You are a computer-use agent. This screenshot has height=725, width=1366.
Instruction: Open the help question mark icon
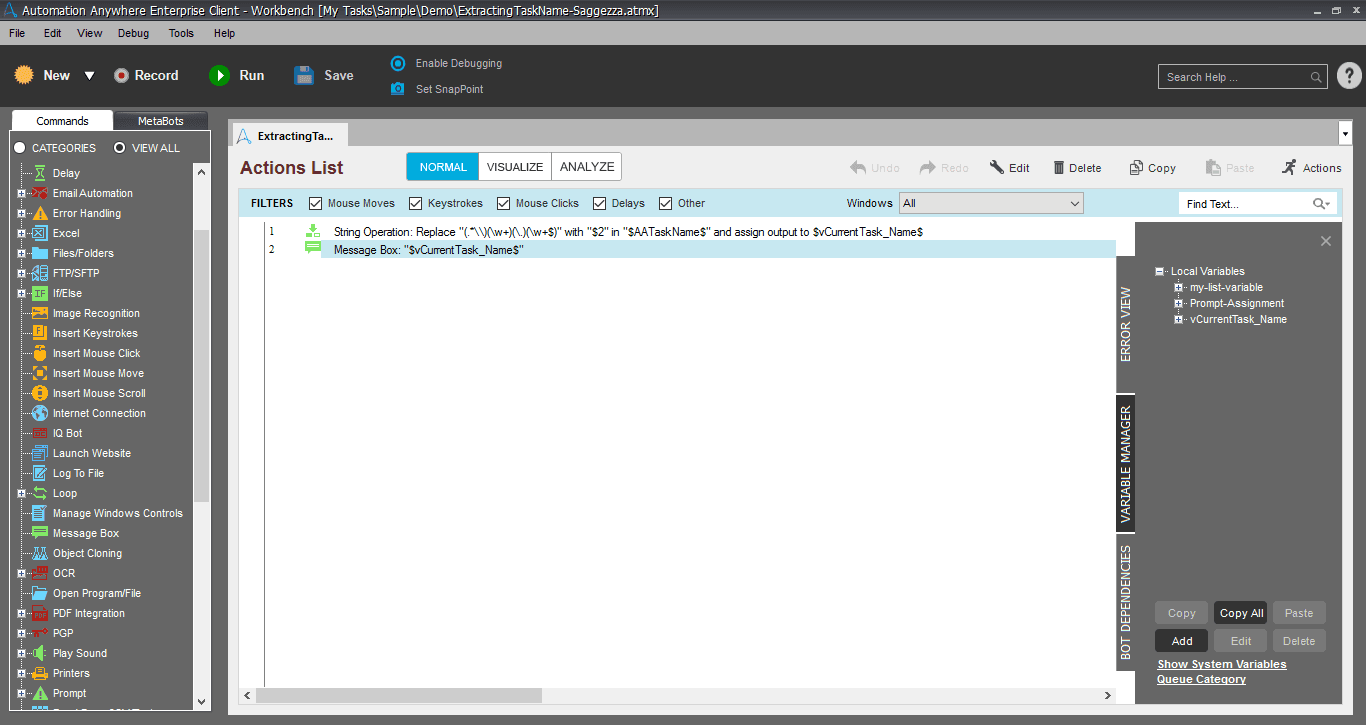click(1349, 76)
